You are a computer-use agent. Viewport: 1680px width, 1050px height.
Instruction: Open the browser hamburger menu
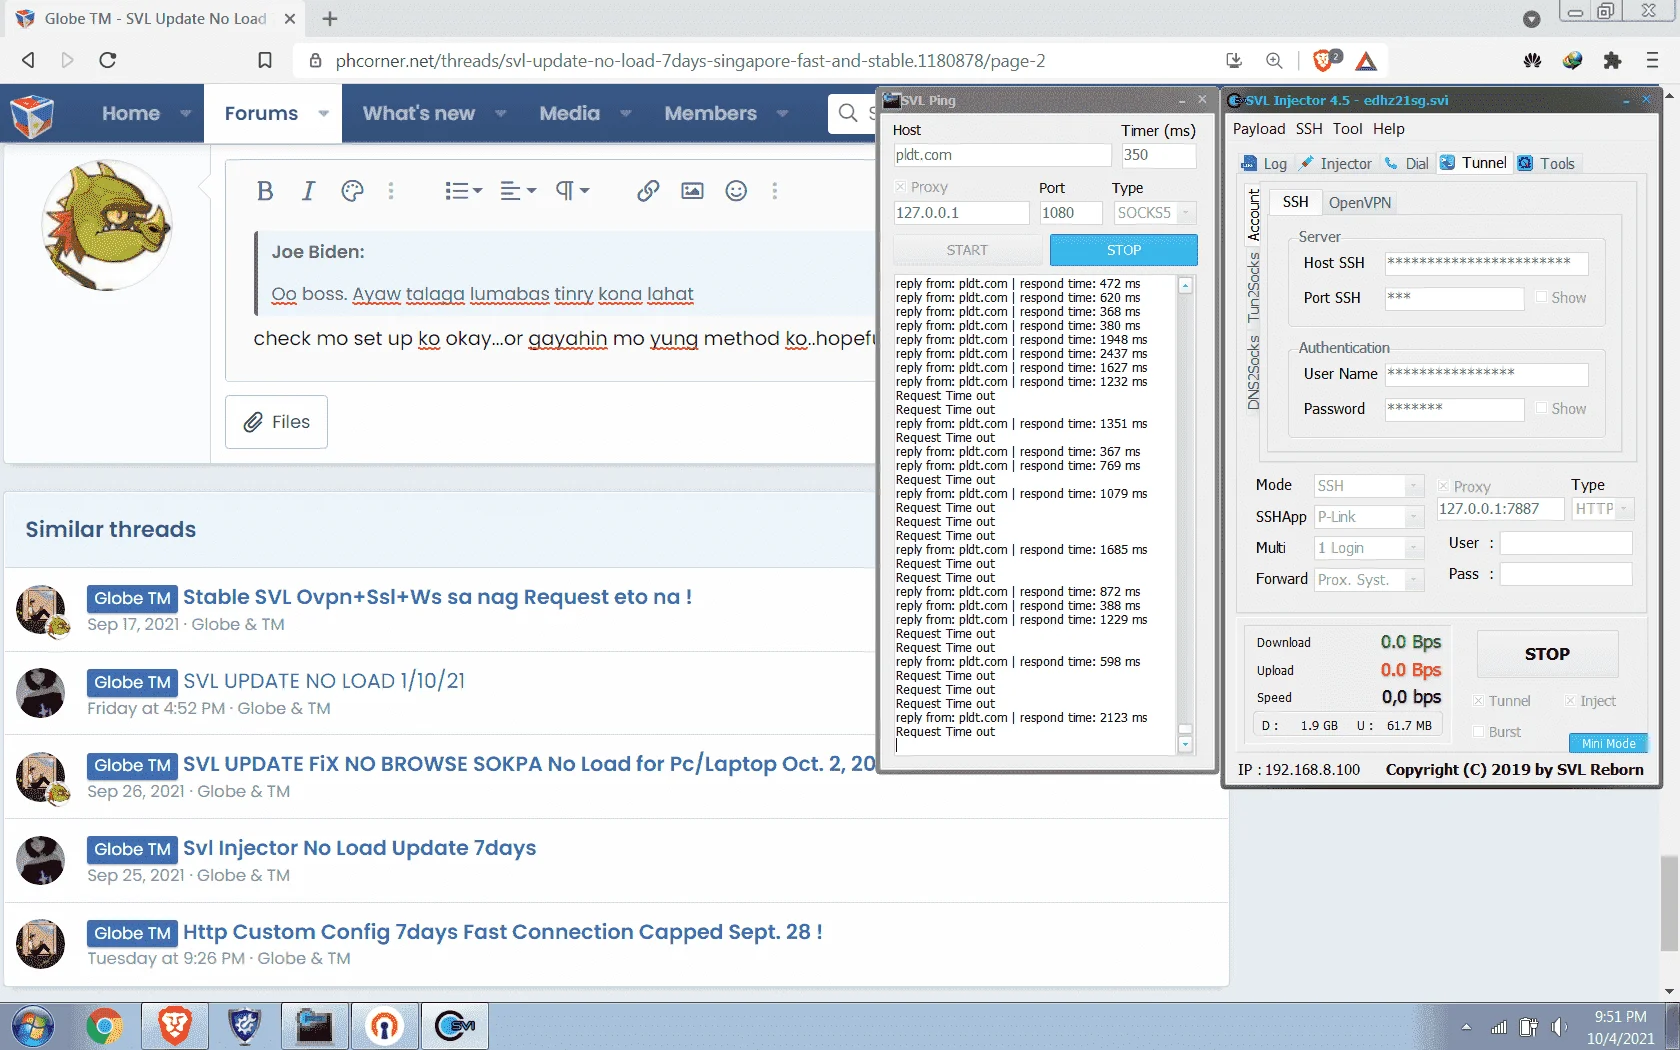[x=1652, y=60]
